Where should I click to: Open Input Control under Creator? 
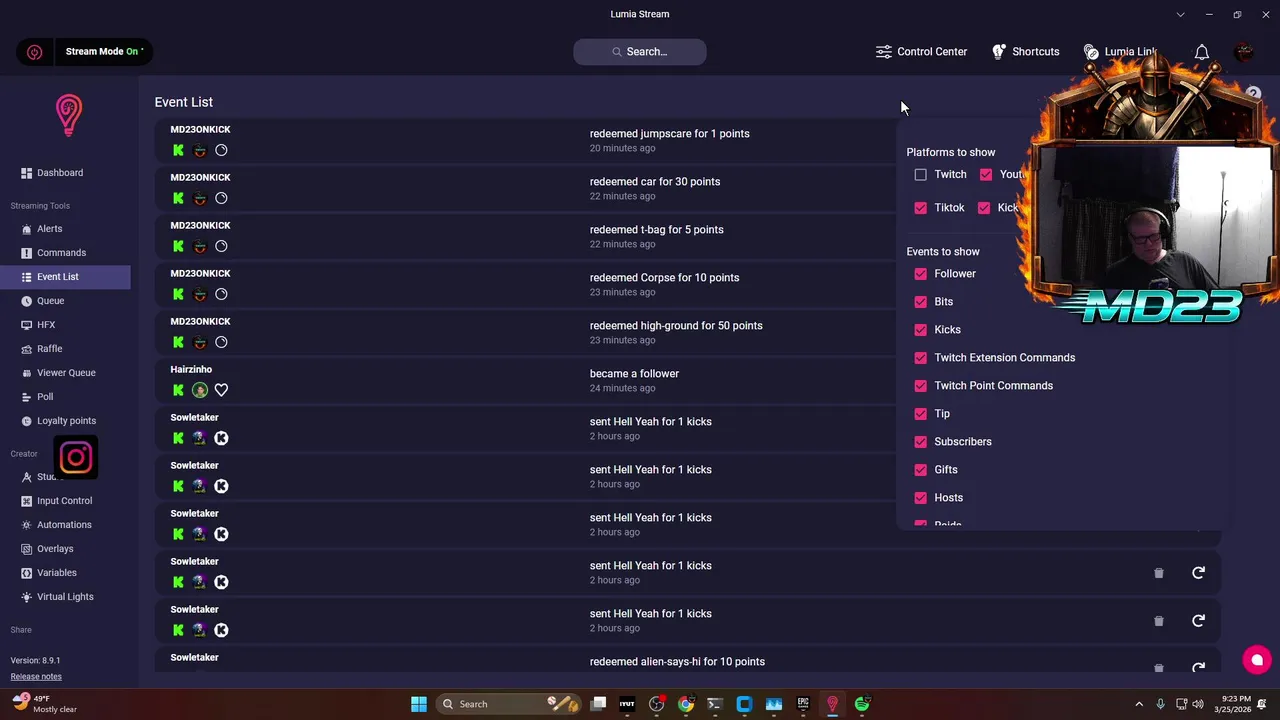pyautogui.click(x=65, y=501)
